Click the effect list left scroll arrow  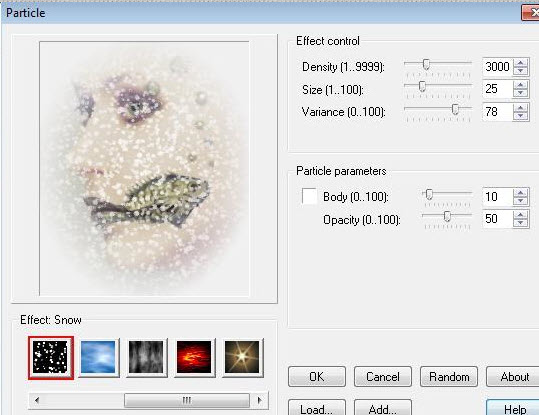pos(37,400)
